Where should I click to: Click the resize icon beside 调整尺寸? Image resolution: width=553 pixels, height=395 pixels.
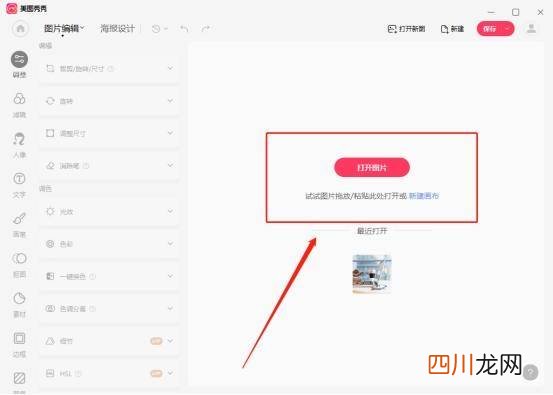point(50,133)
